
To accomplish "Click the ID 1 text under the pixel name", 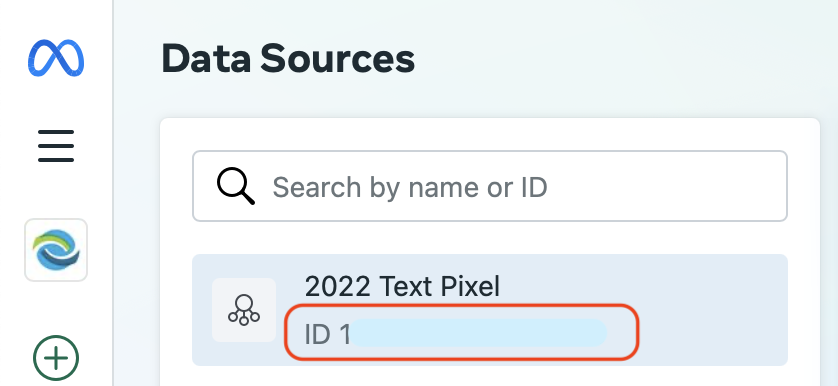I will coord(327,334).
